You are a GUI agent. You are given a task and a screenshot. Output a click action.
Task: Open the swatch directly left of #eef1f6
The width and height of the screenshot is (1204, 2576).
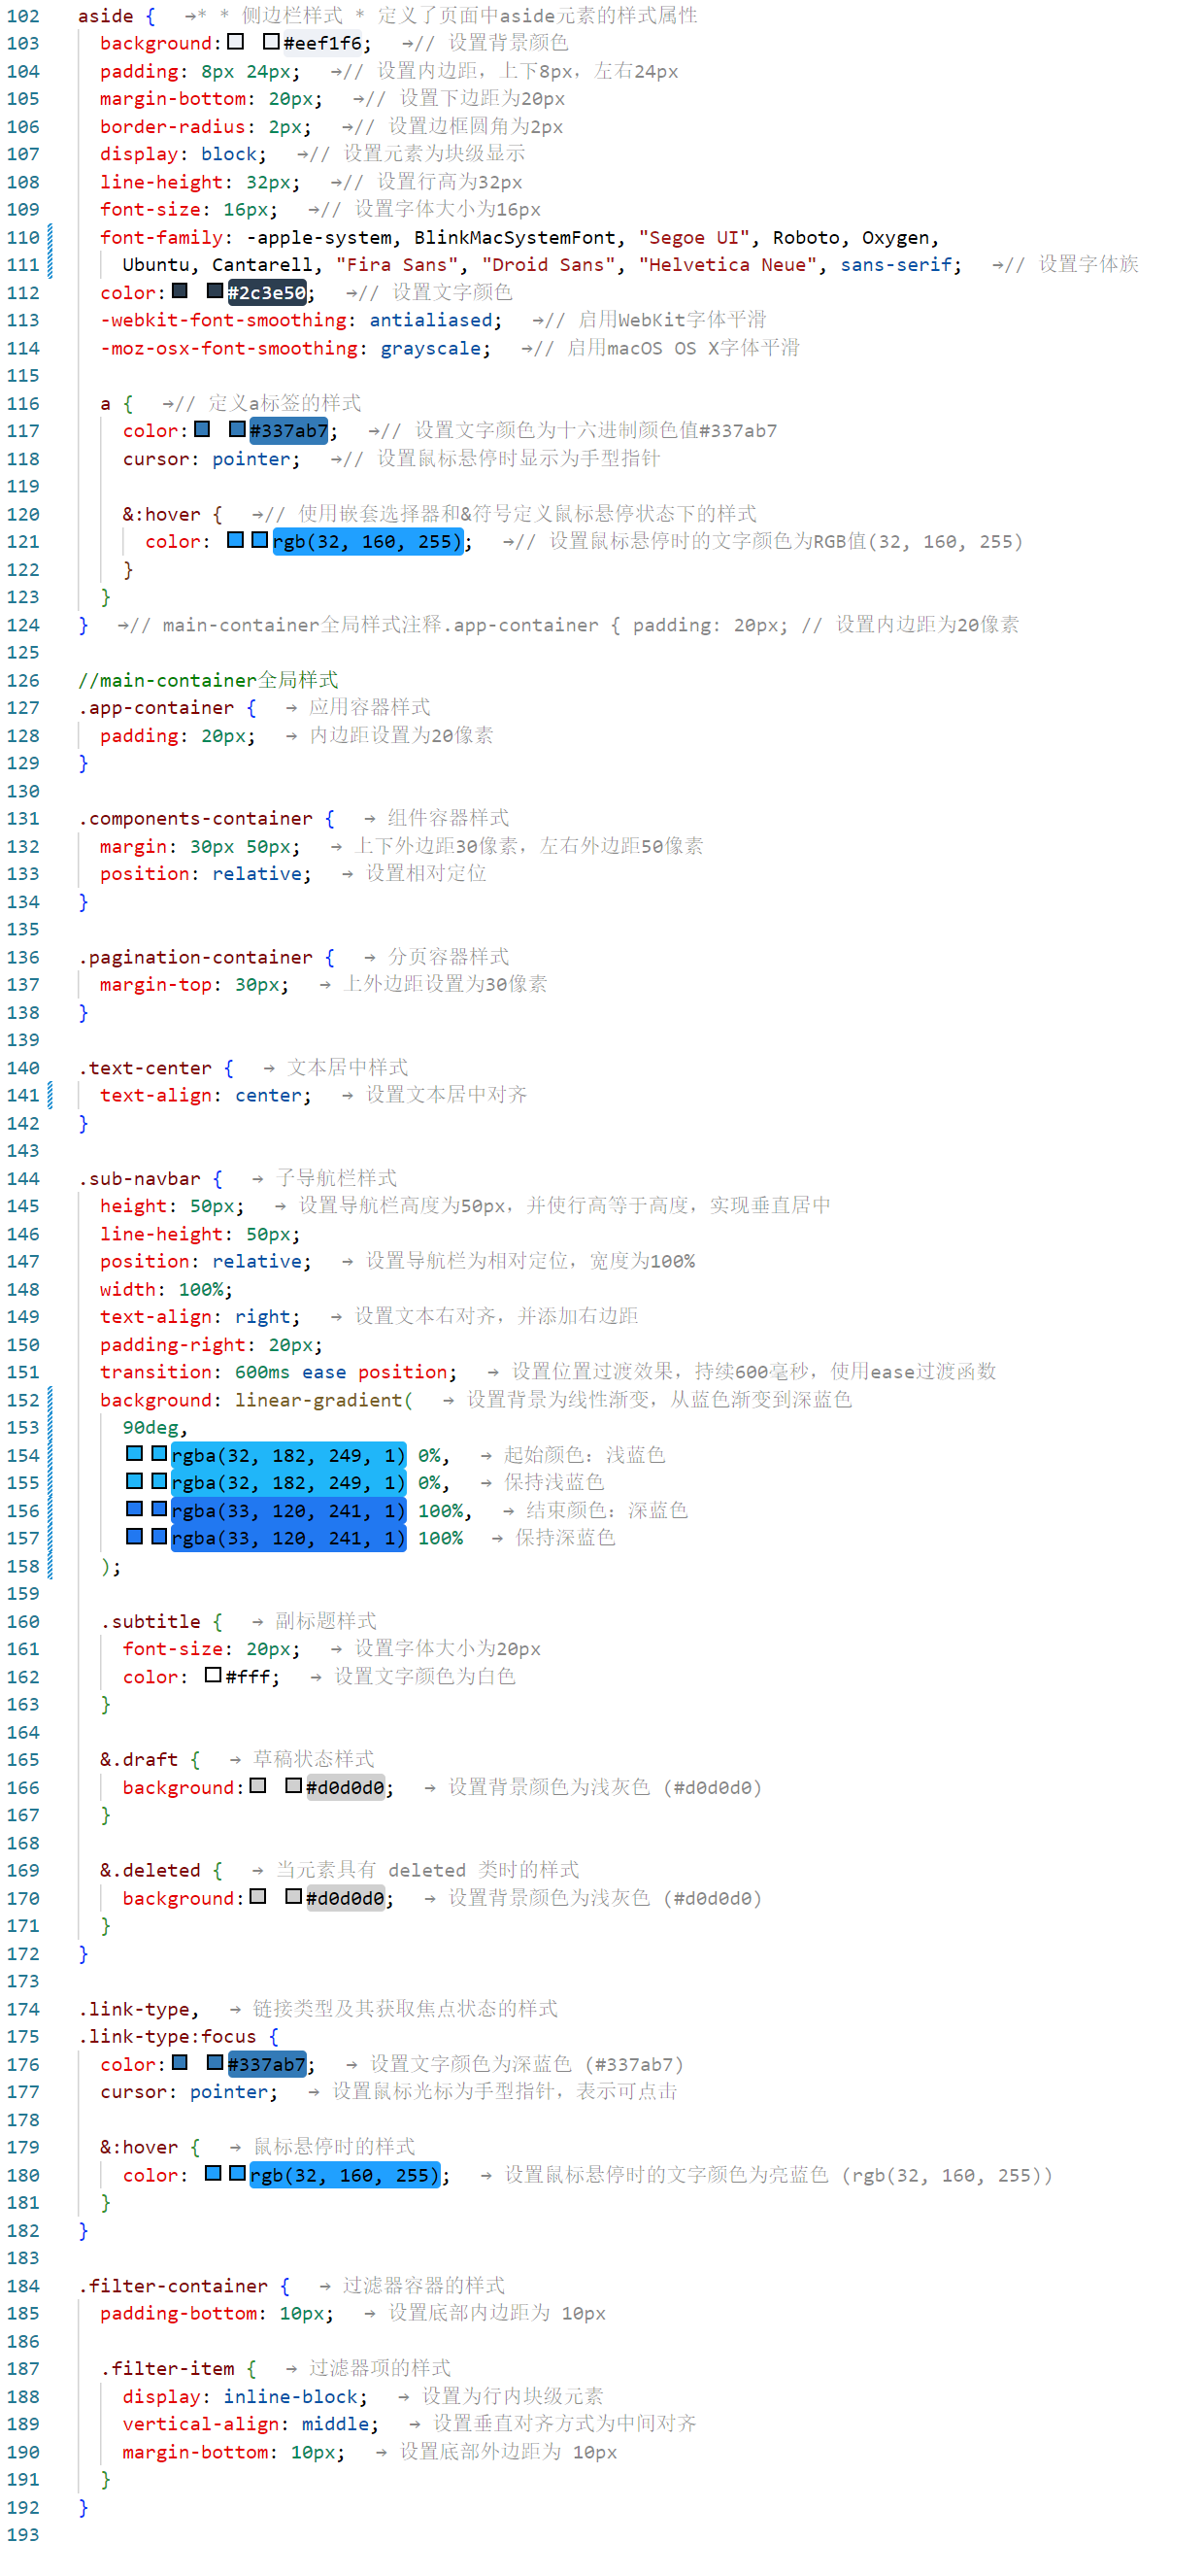click(271, 42)
